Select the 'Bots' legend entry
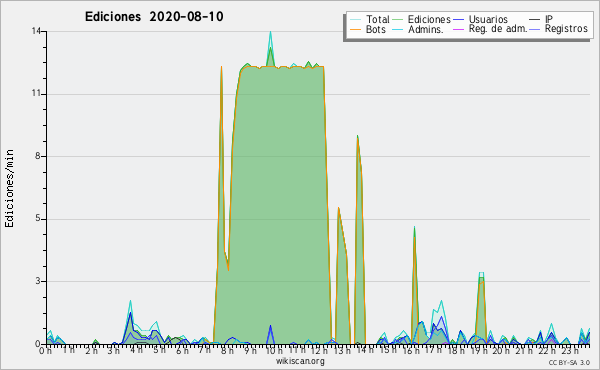The image size is (600, 370). pos(376,29)
